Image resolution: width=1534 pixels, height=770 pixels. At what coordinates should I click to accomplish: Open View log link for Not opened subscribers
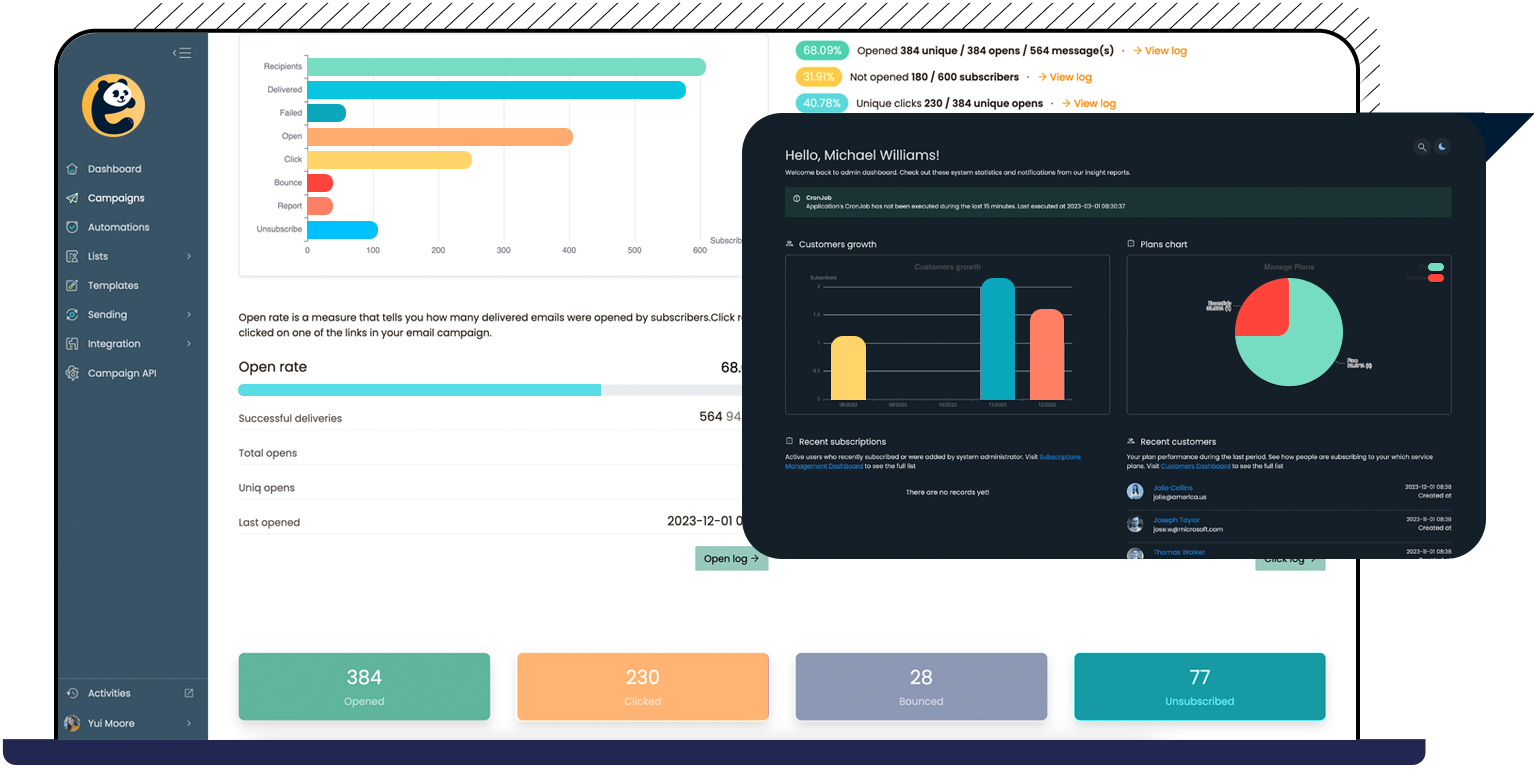click(x=1064, y=77)
